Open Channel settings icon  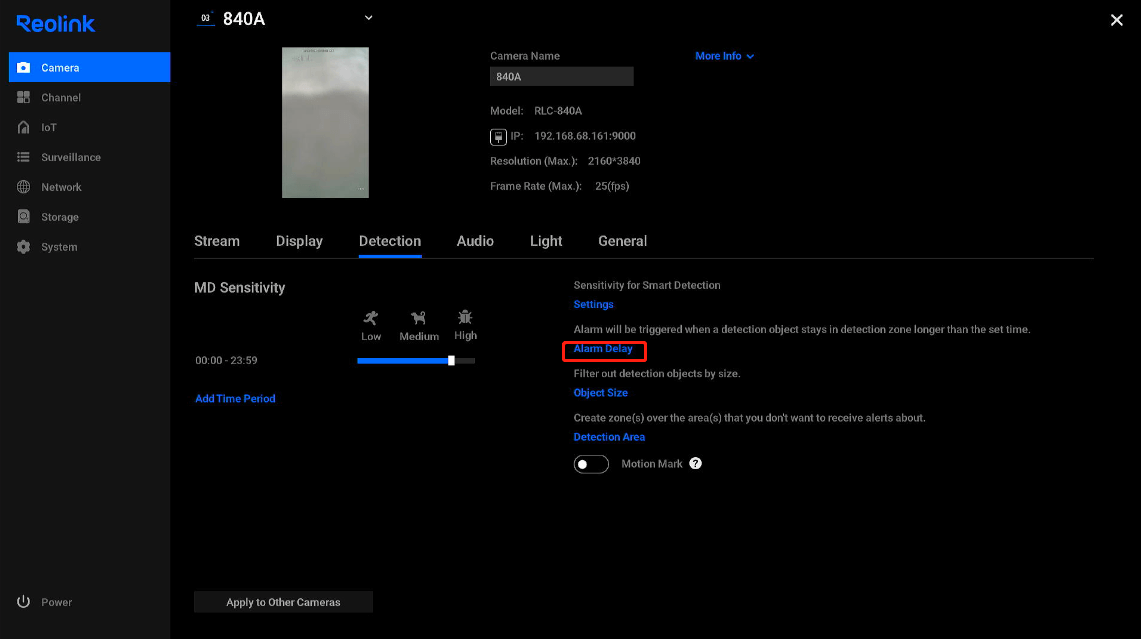[x=23, y=98]
